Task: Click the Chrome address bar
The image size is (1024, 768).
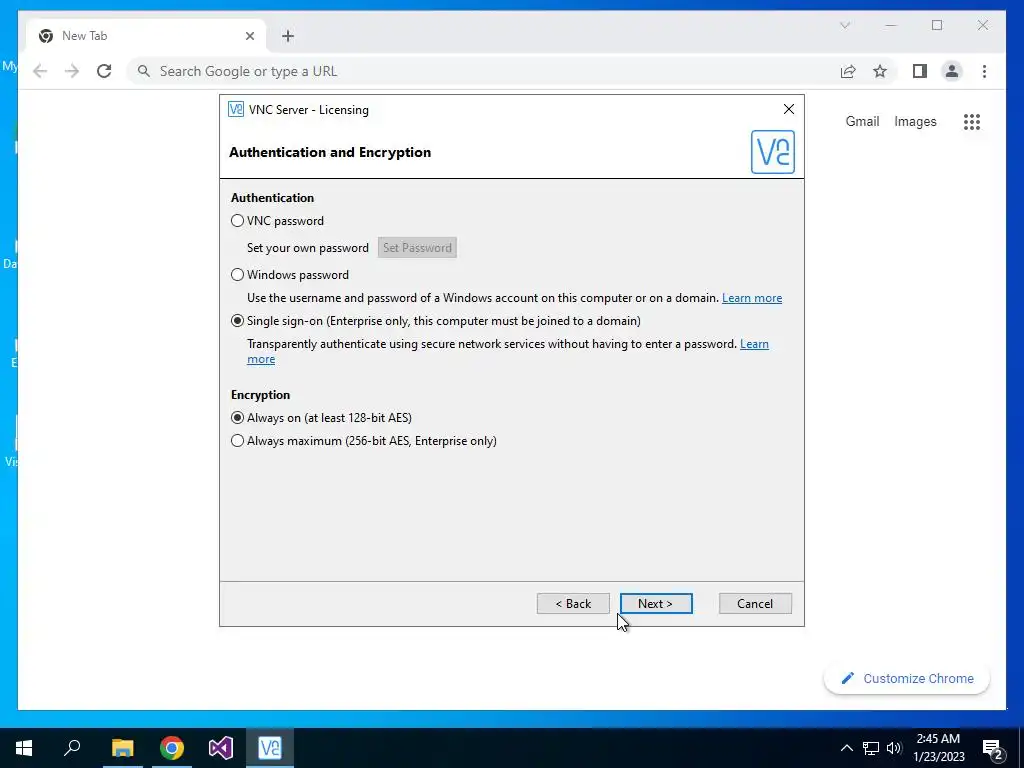Action: pos(483,71)
